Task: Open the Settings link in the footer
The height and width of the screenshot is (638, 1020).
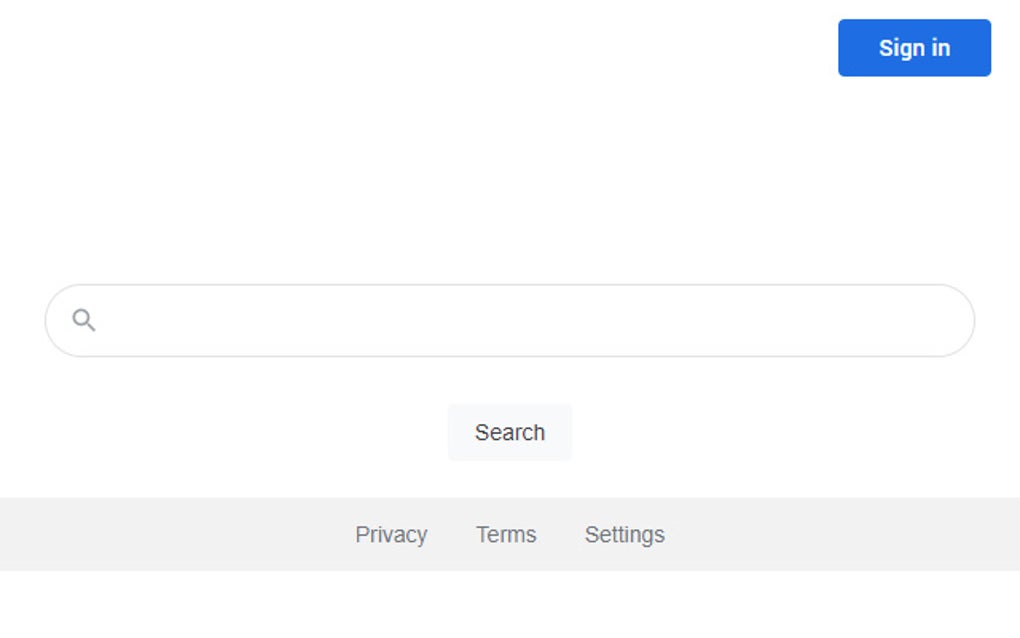Action: pos(624,534)
